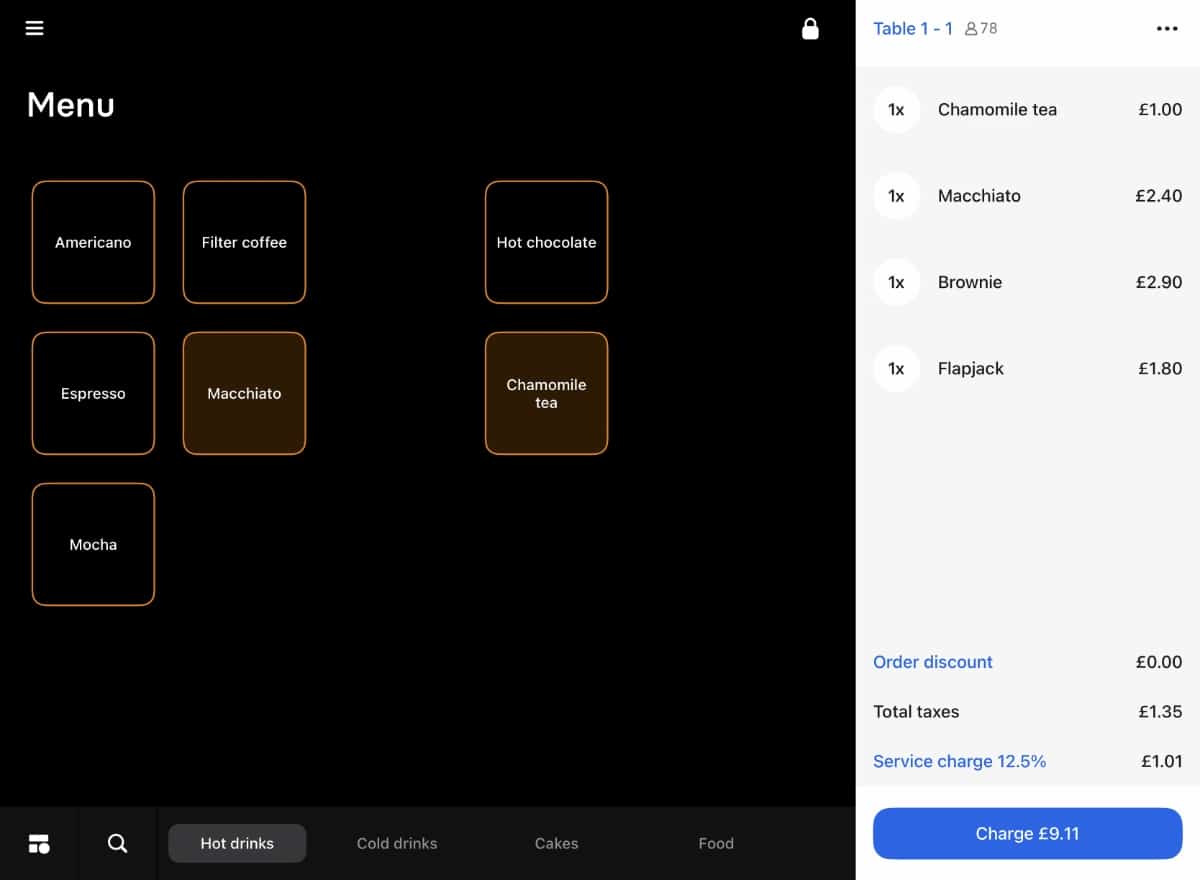Click the total taxes amount £1.35

1160,712
